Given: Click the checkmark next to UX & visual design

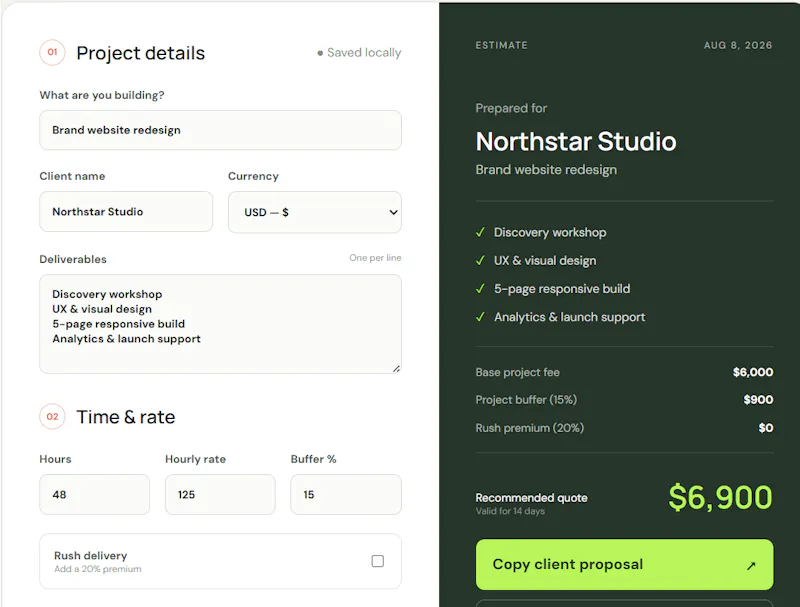Looking at the screenshot, I should [x=480, y=260].
